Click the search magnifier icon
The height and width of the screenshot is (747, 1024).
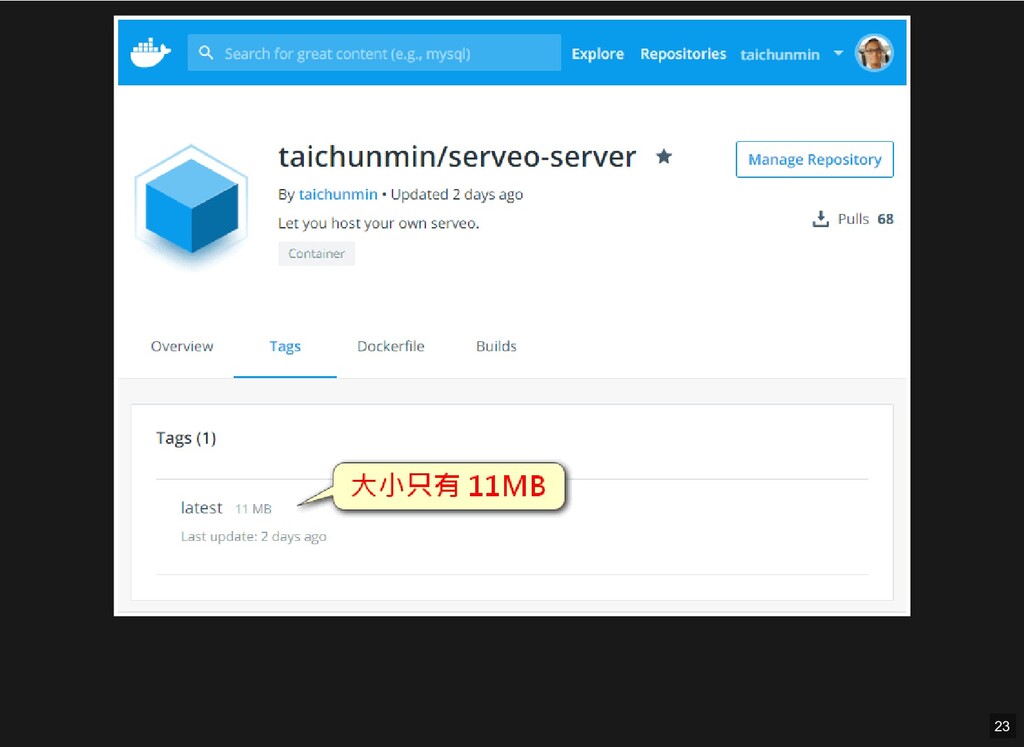point(206,53)
